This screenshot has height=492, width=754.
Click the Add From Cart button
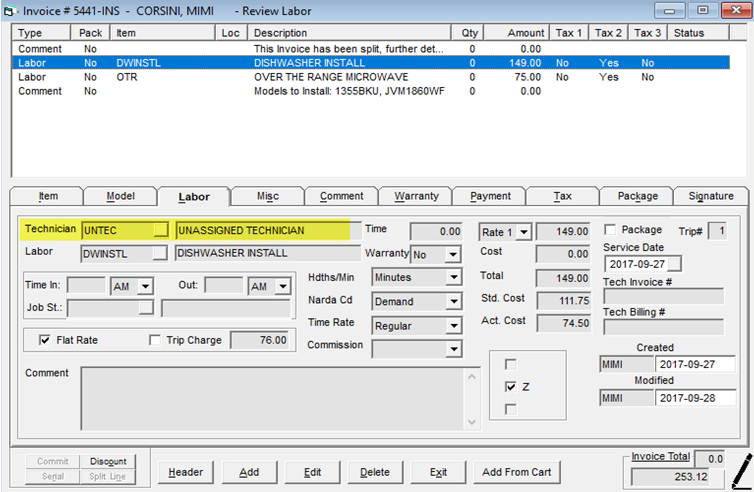[x=516, y=472]
